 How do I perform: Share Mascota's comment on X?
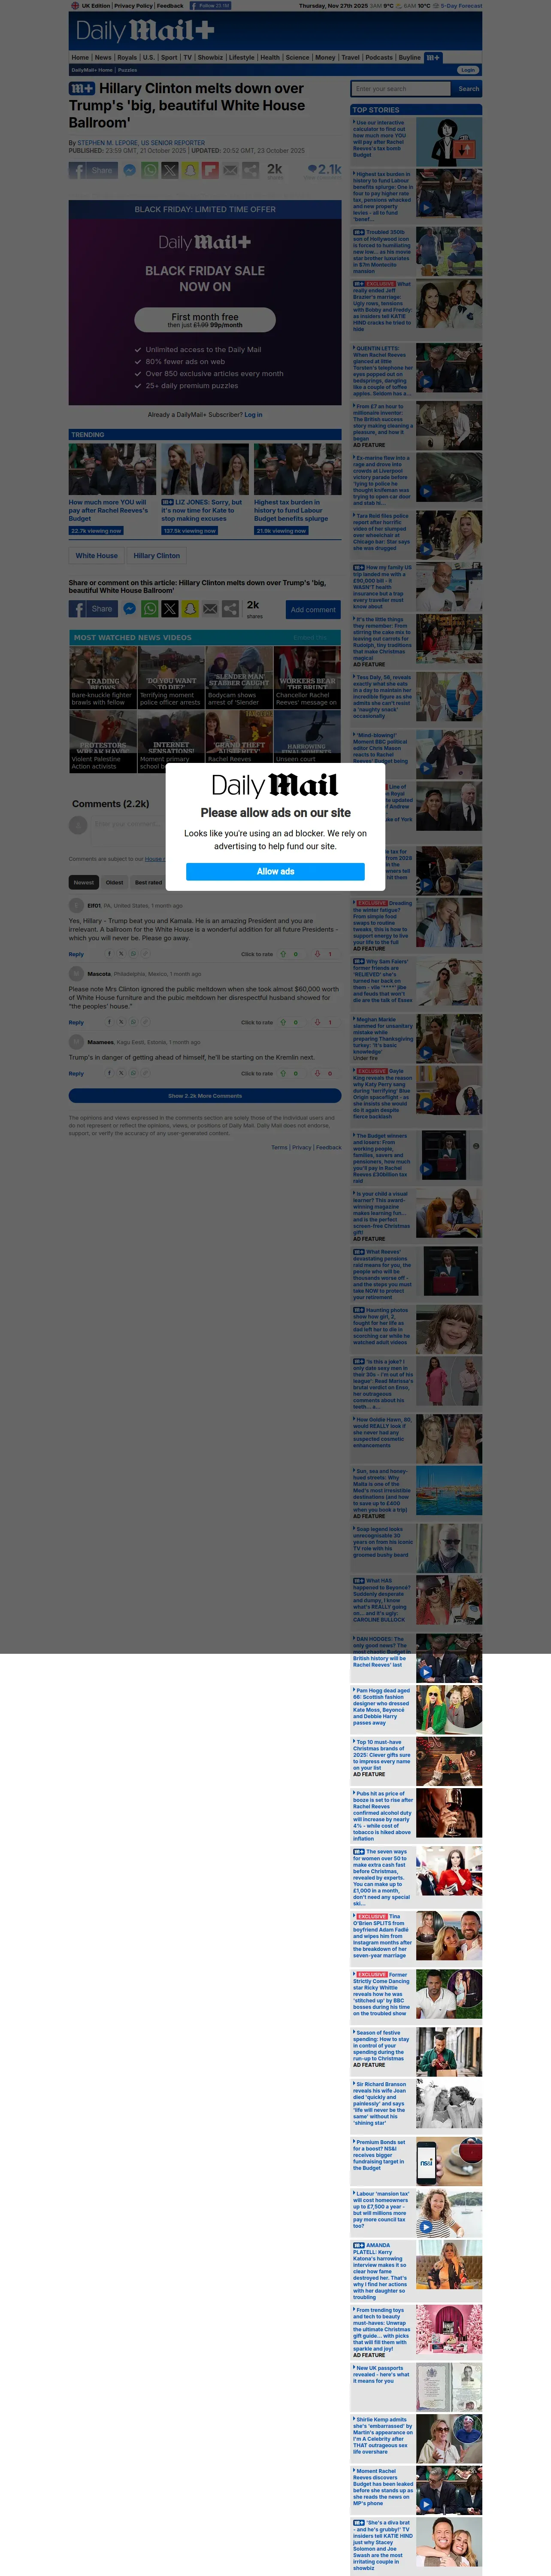(x=121, y=1022)
